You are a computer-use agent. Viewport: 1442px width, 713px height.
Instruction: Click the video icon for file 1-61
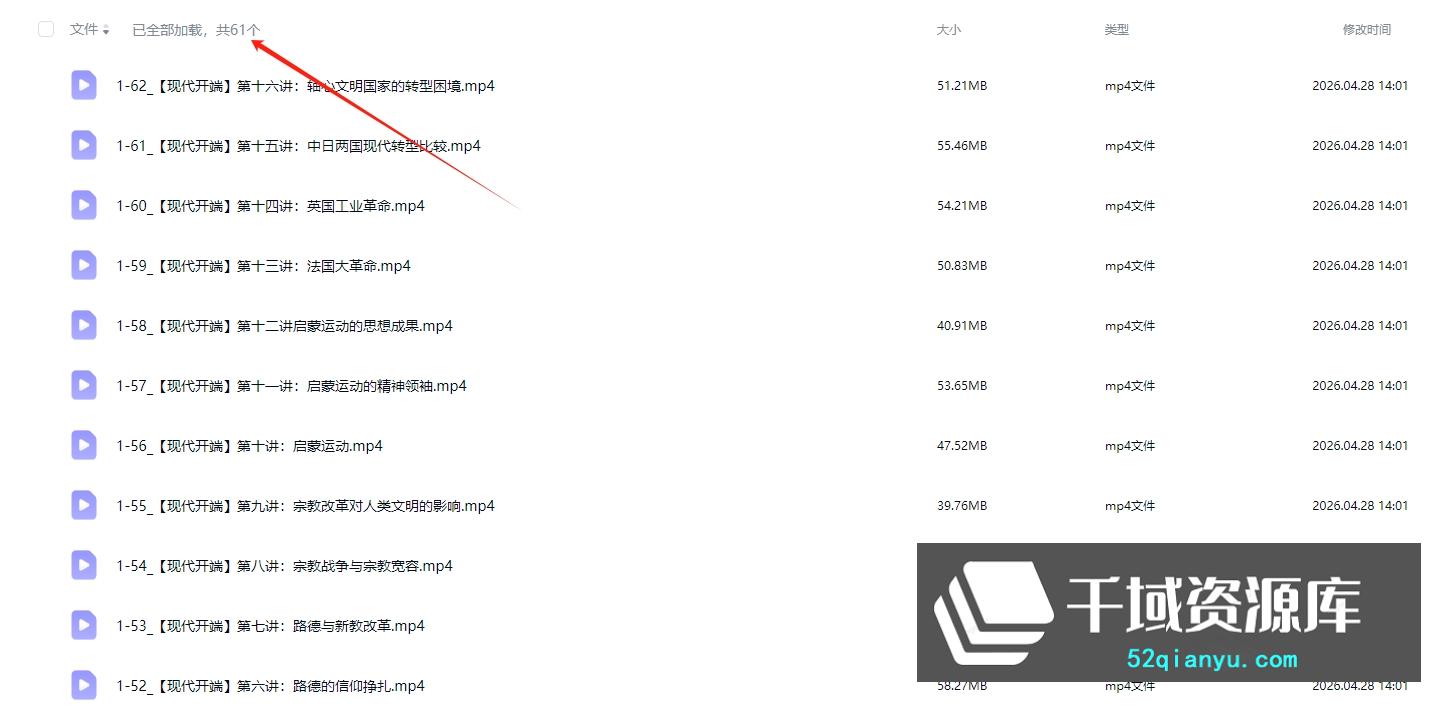click(x=84, y=146)
